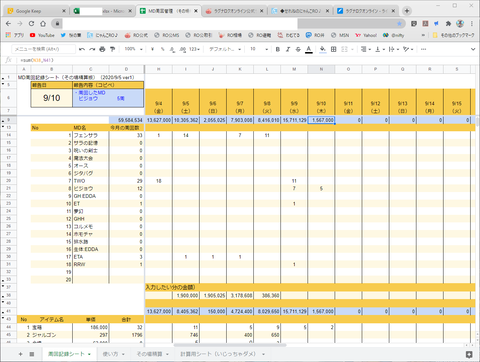Open a new browser tab
This screenshot has width=480, height=362.
pos(407,11)
